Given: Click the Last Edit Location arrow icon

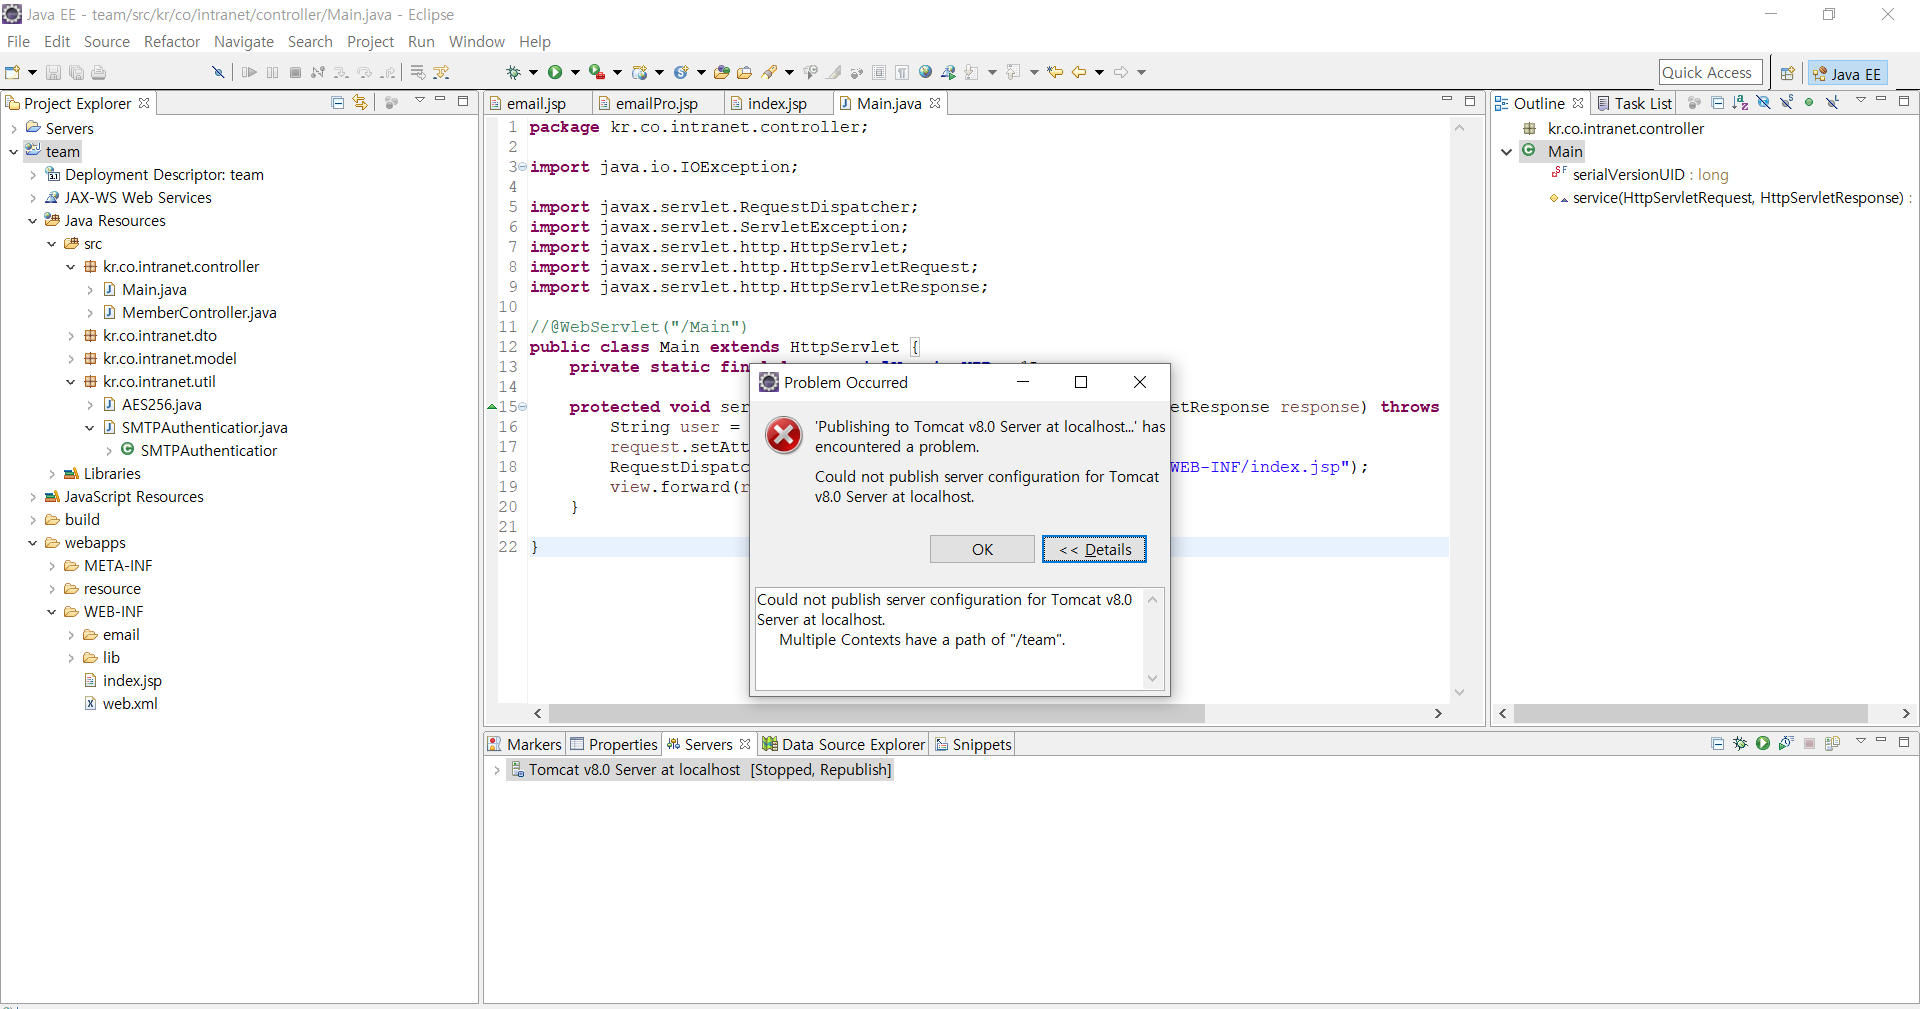Looking at the screenshot, I should pos(1055,72).
